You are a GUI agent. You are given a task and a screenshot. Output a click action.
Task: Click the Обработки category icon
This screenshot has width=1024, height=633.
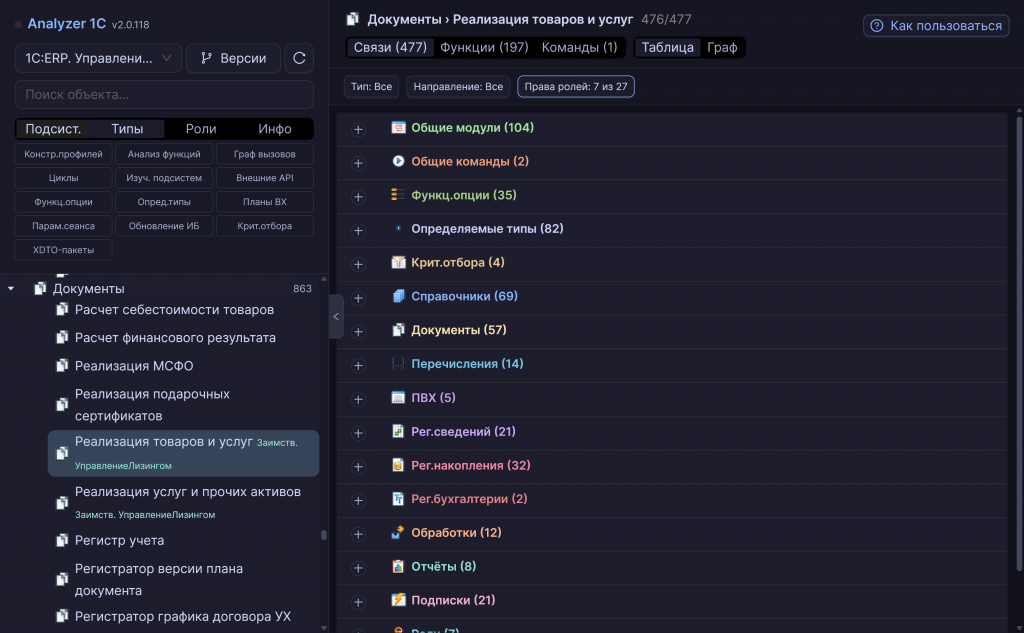coord(398,532)
